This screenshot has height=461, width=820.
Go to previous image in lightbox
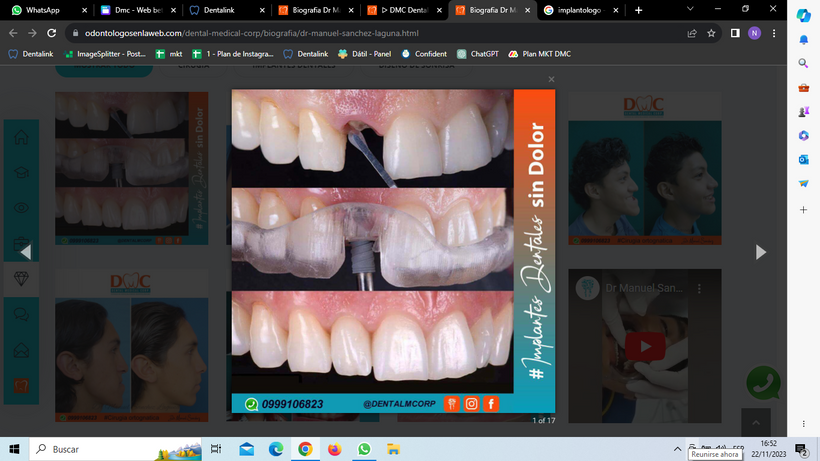pyautogui.click(x=26, y=252)
